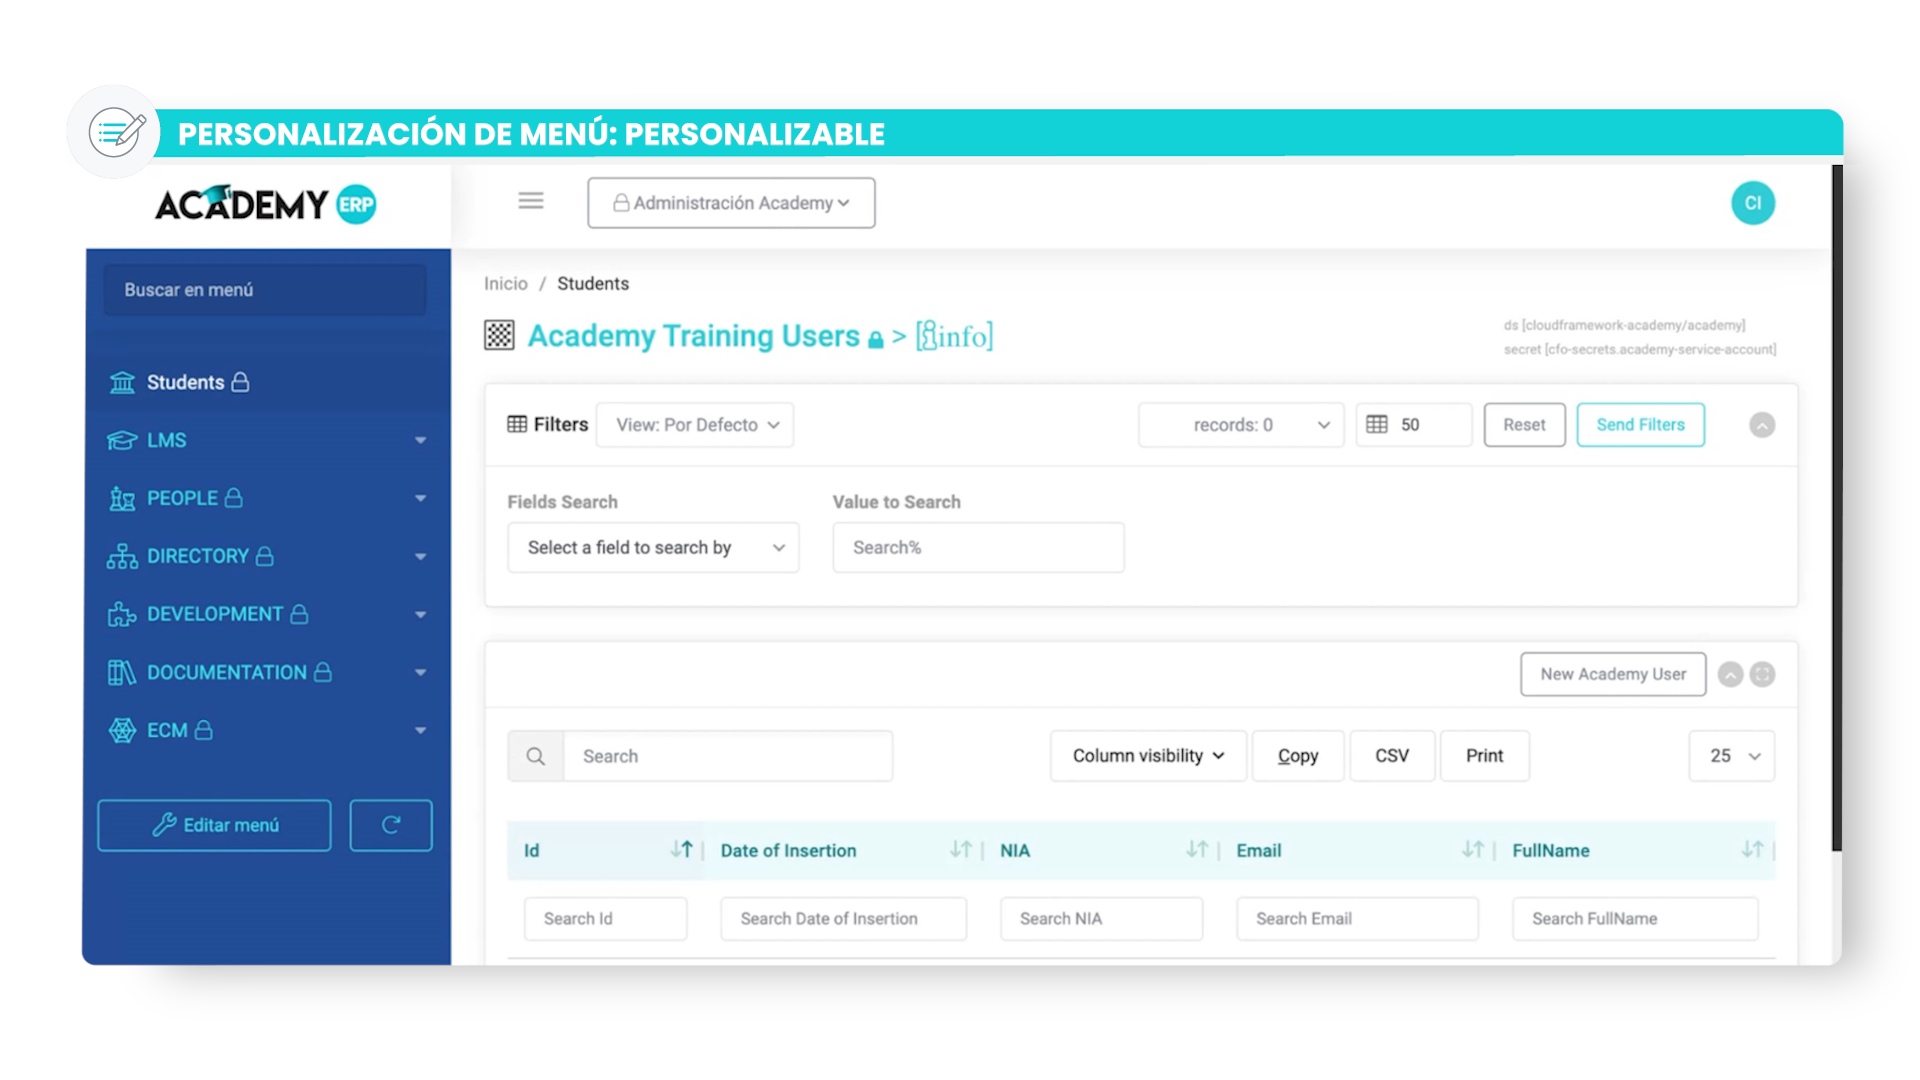Viewport: 1920px width, 1080px height.
Task: Sort by Id column arrows
Action: [x=681, y=850]
